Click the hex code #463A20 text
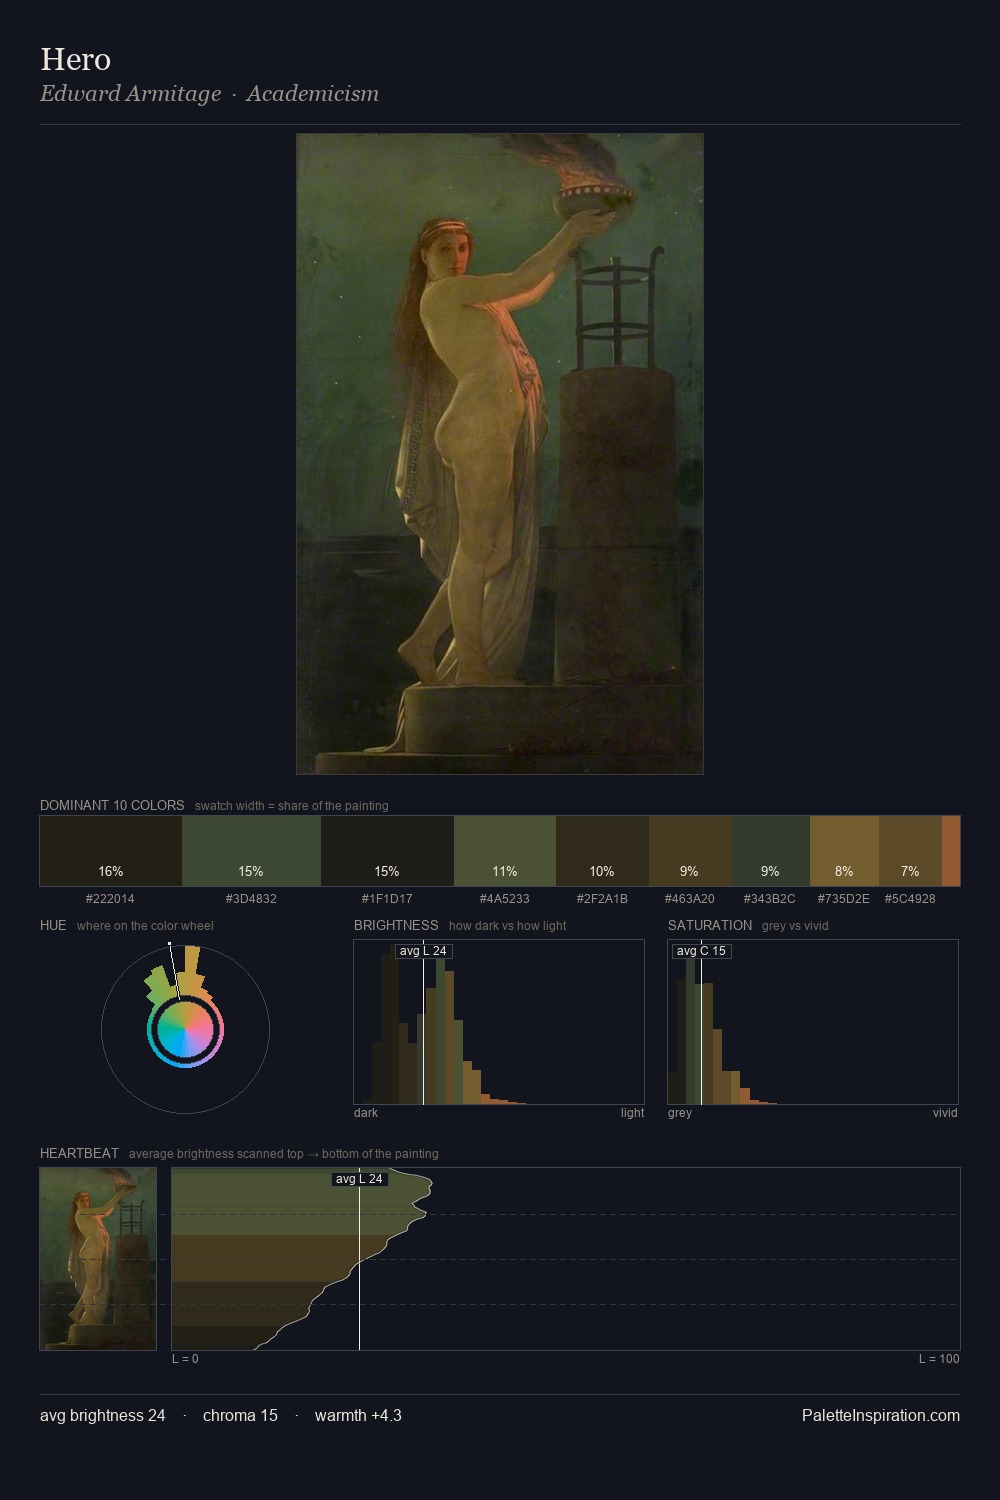1000x1500 pixels. (690, 898)
